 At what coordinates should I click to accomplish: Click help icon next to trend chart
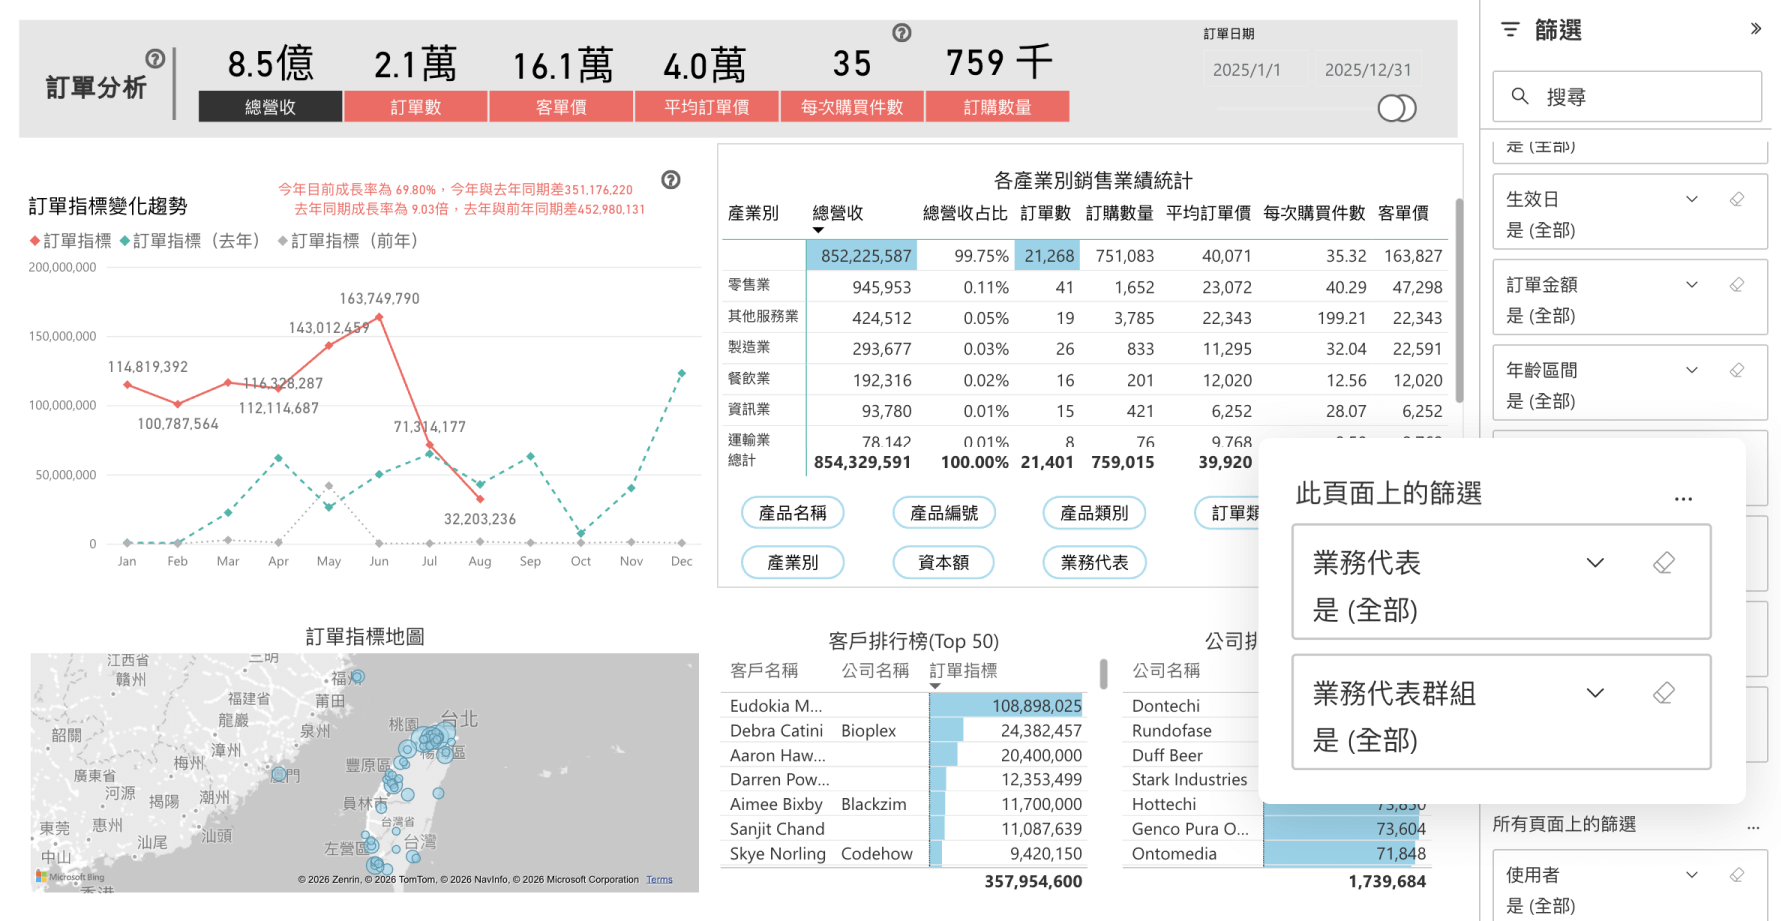671,180
